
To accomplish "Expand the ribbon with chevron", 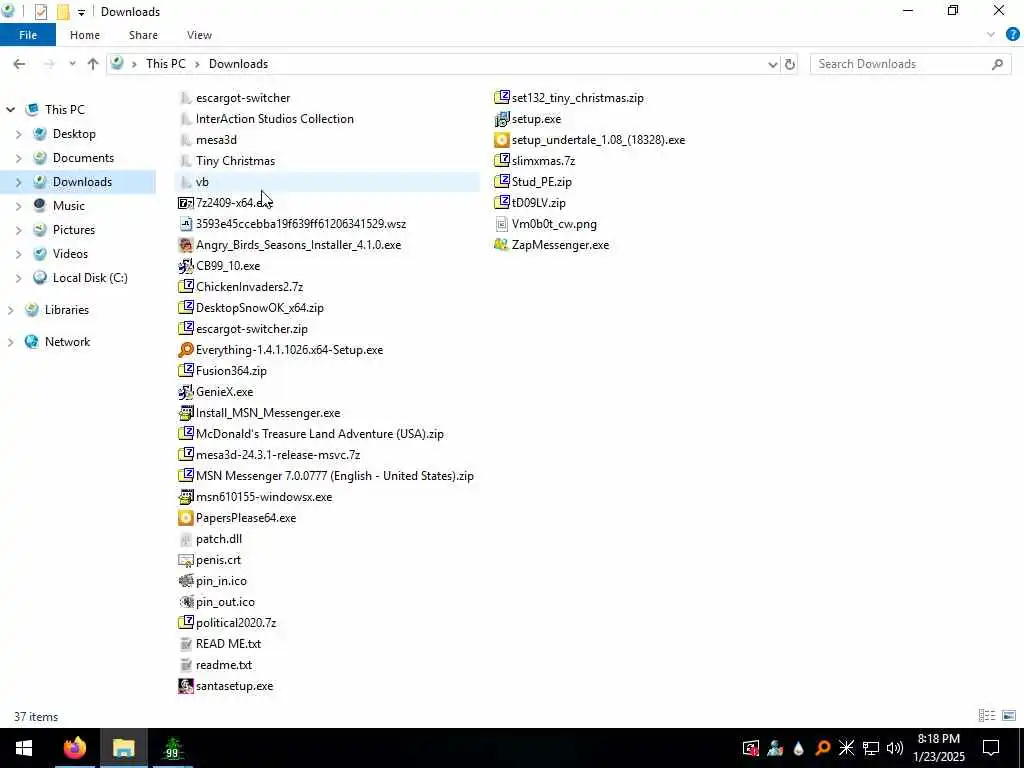I will (x=991, y=35).
